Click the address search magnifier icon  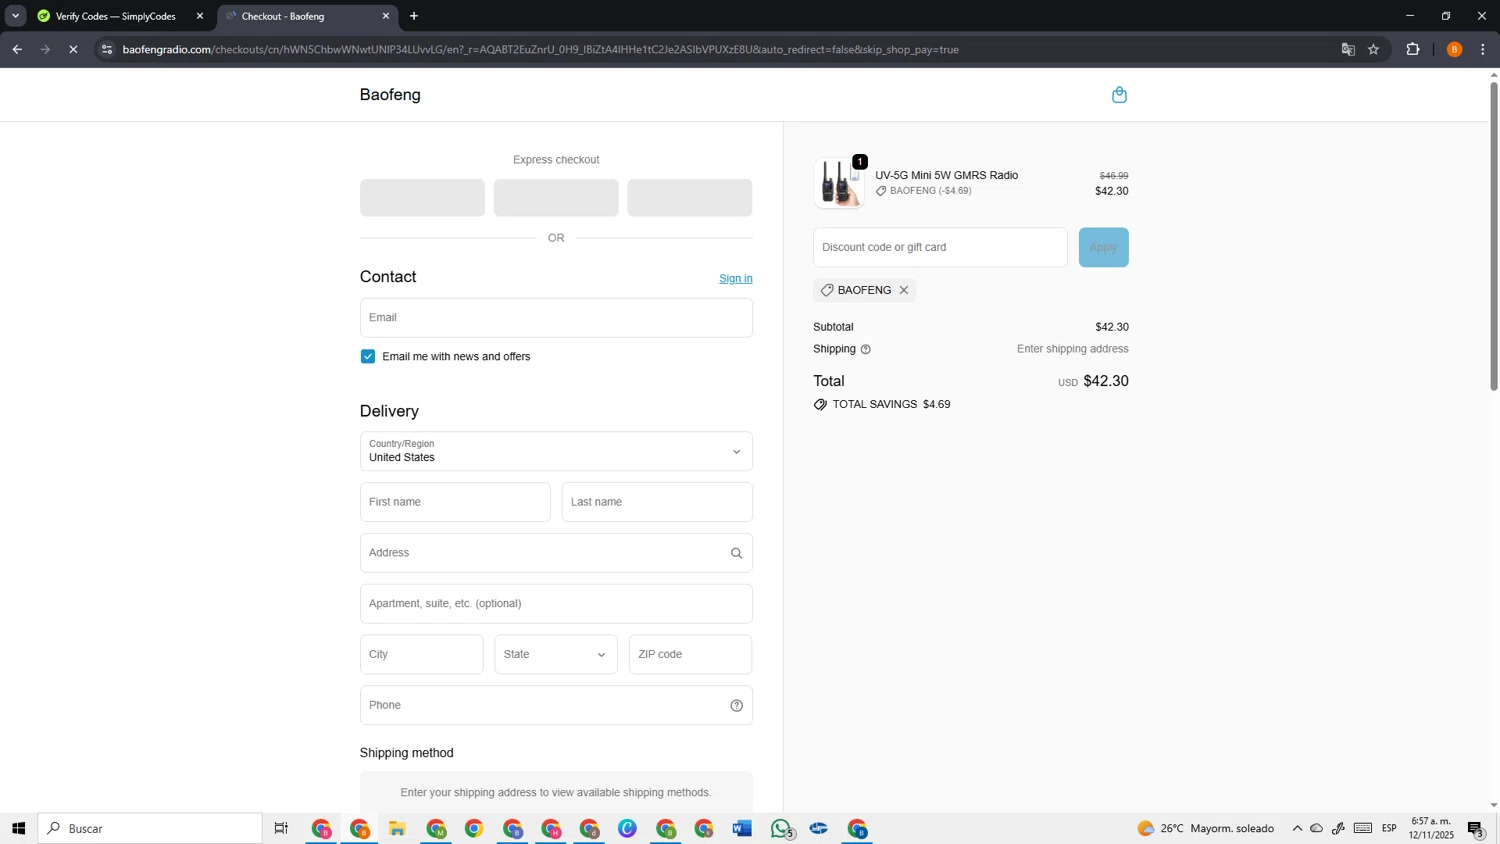(736, 553)
